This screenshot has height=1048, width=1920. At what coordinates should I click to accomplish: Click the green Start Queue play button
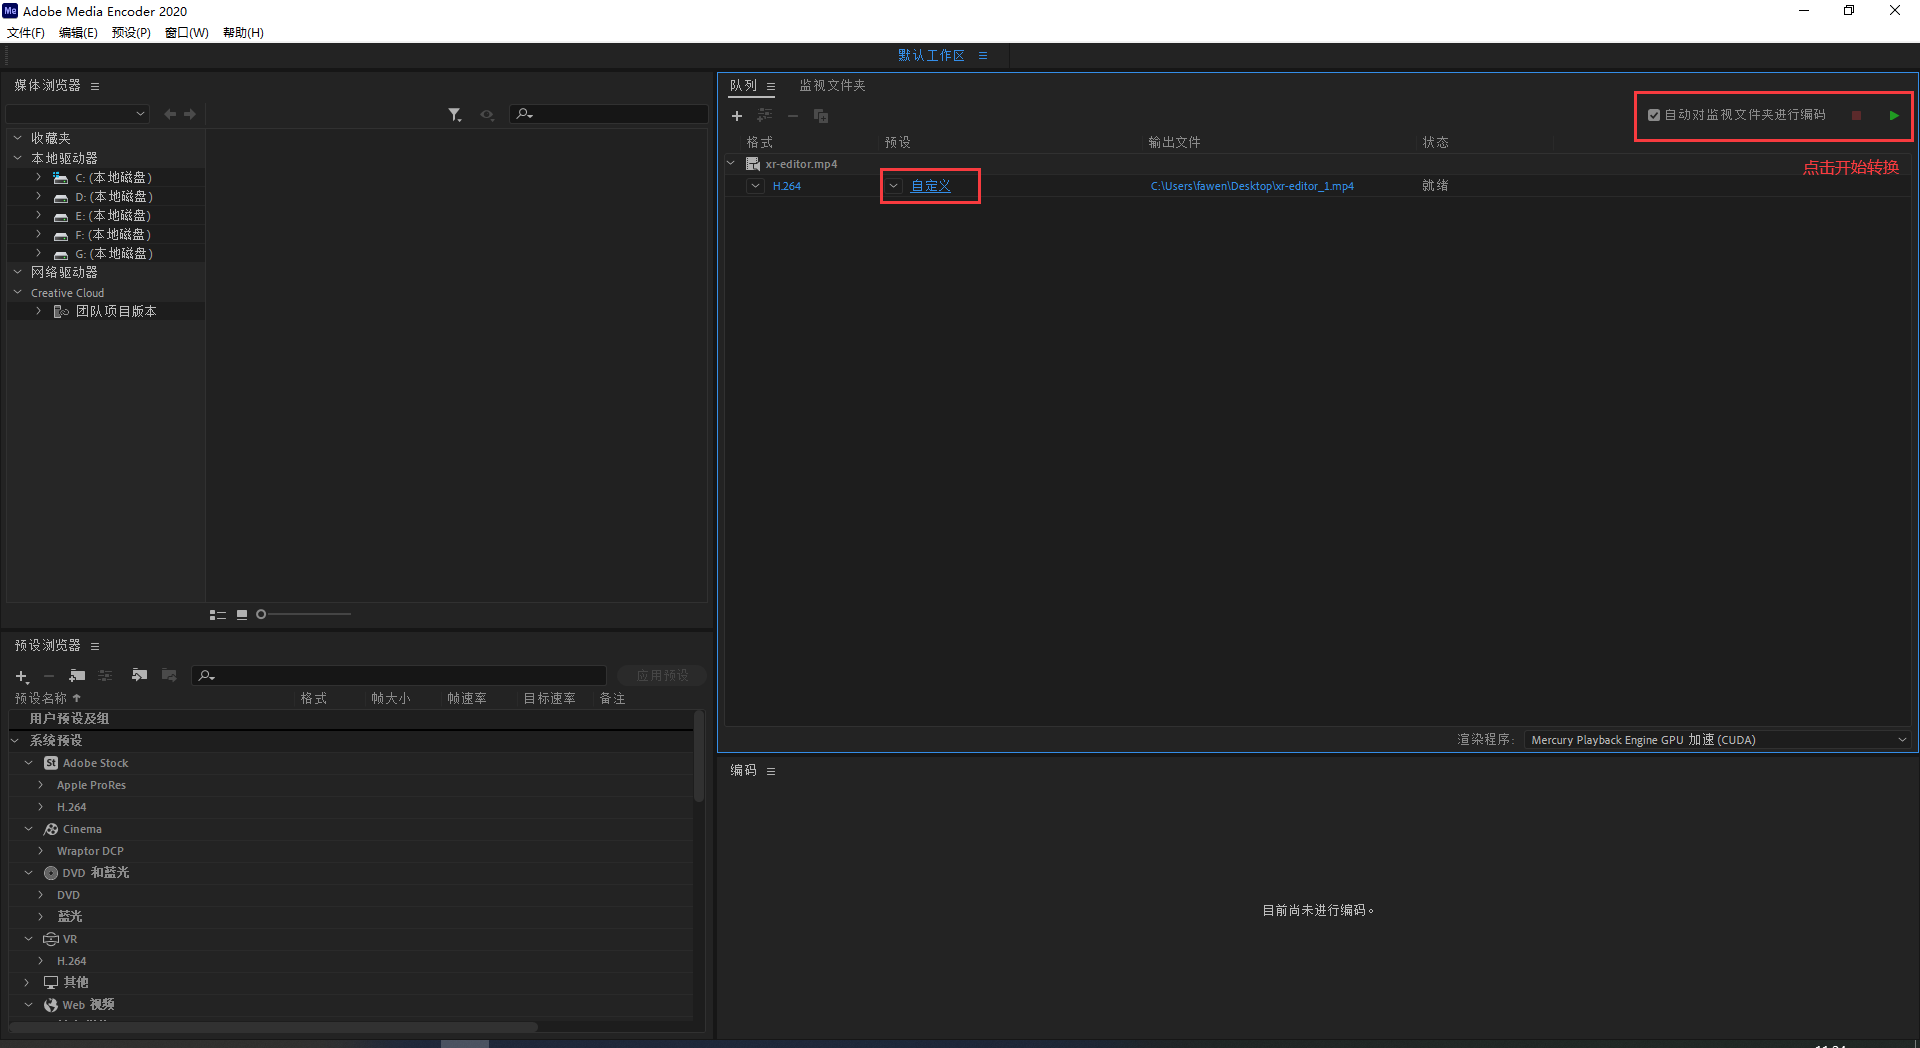click(x=1893, y=116)
